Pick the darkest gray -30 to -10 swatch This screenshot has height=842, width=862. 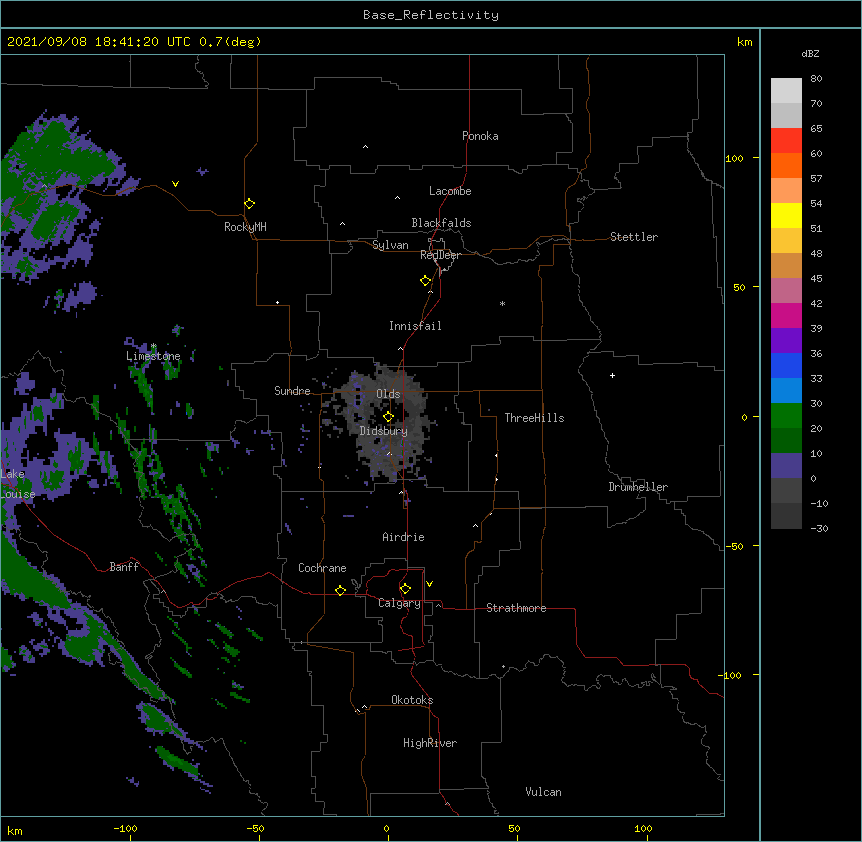(x=786, y=516)
